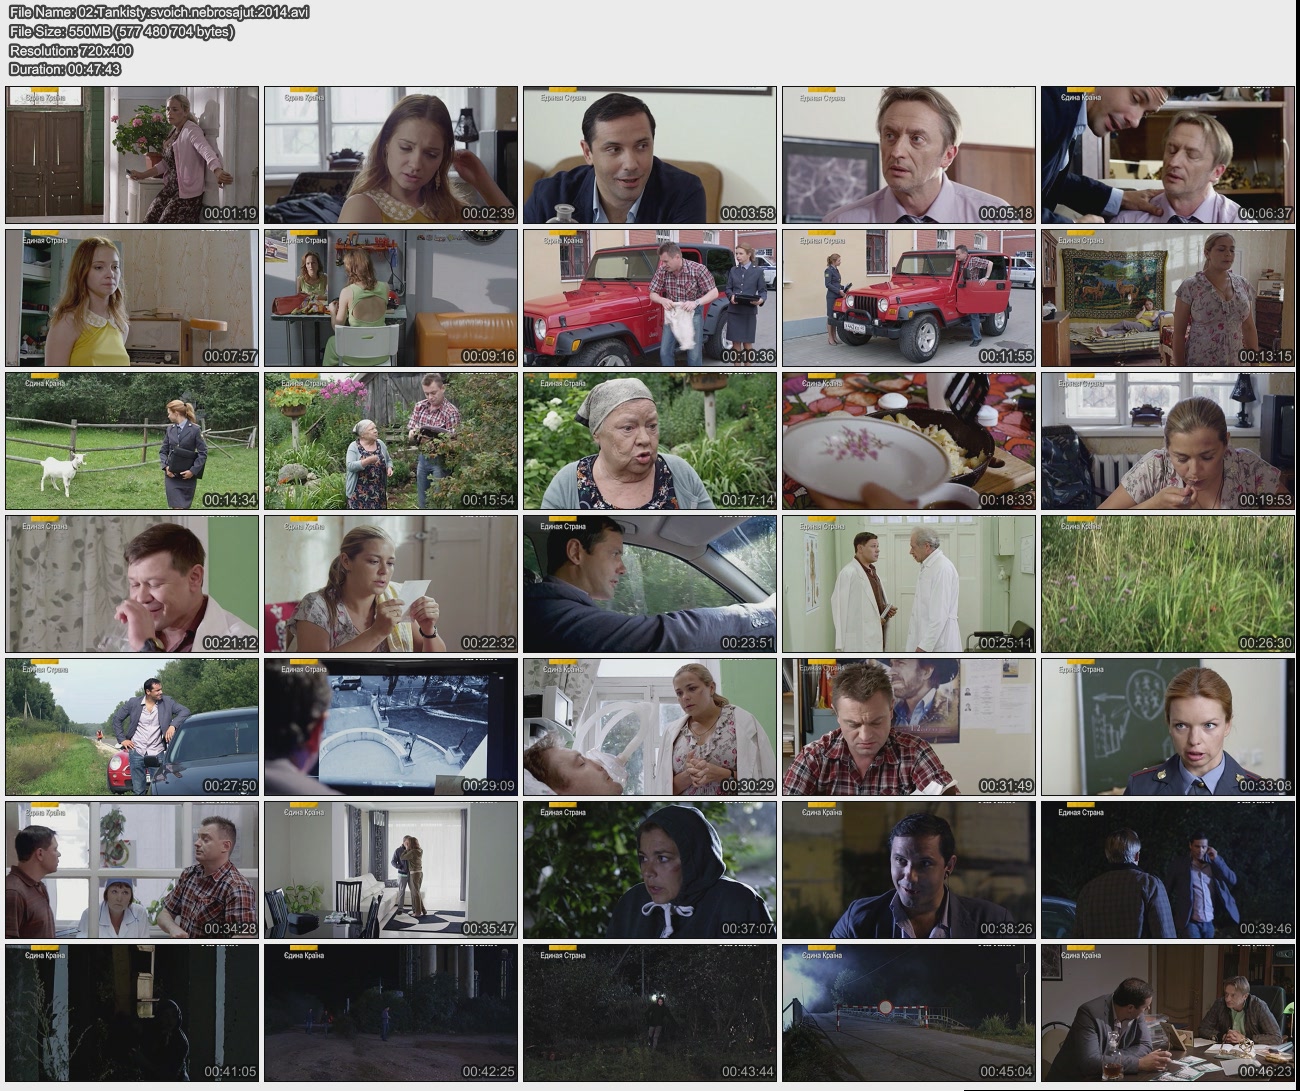Click the night road barrier frame at 00:45:04
Image resolution: width=1300 pixels, height=1091 pixels.
[908, 1012]
